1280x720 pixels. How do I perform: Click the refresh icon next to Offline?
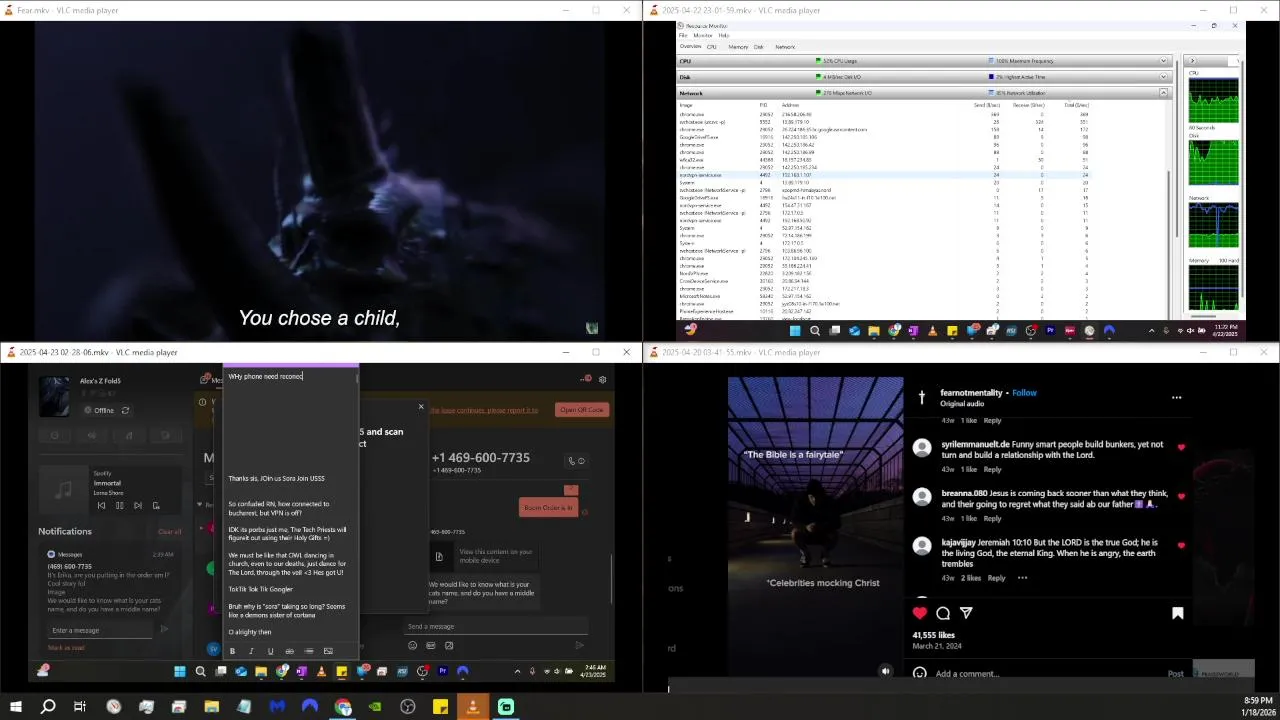click(x=125, y=410)
